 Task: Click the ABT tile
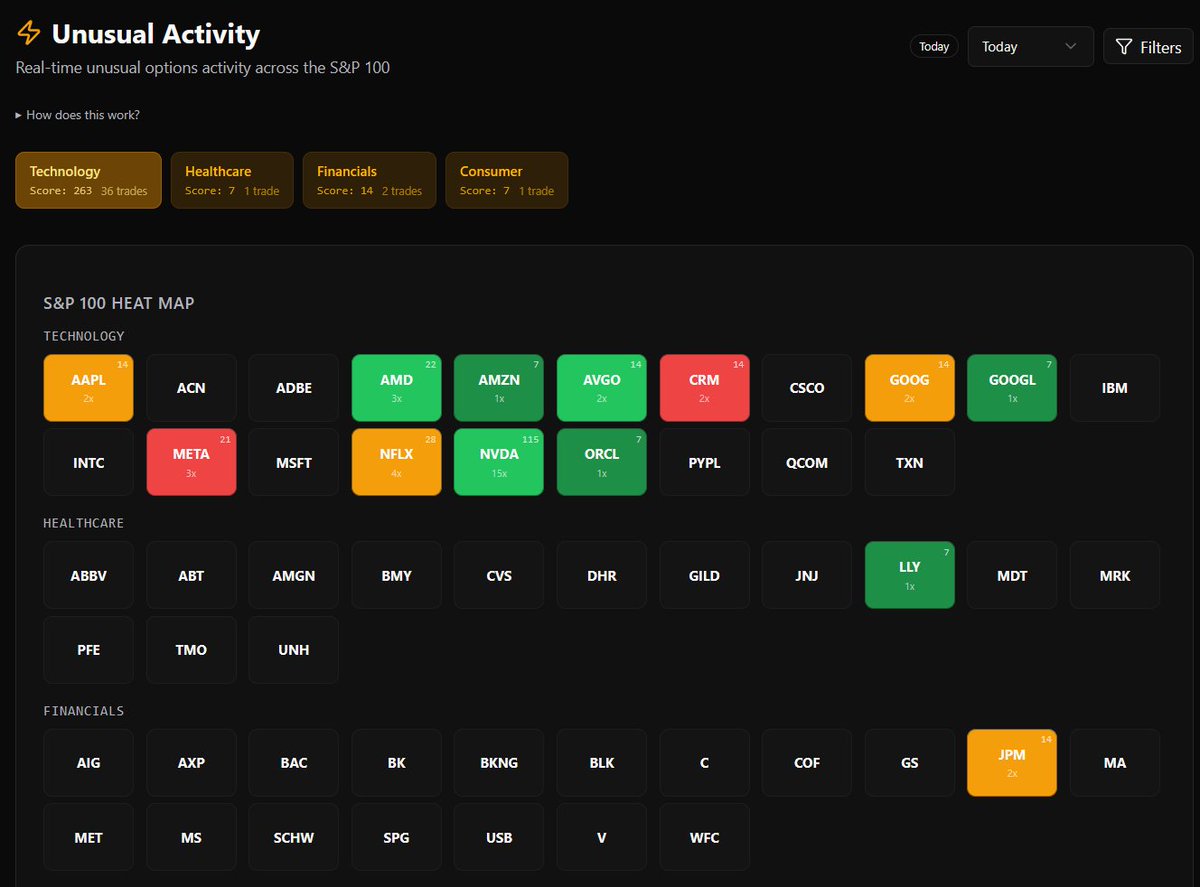click(x=191, y=575)
